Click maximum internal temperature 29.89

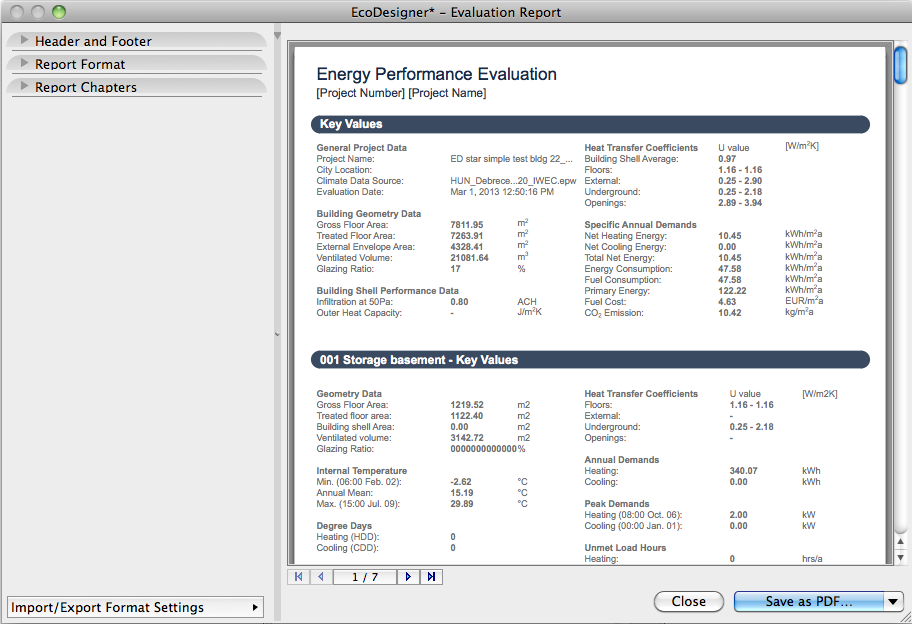pyautogui.click(x=462, y=504)
